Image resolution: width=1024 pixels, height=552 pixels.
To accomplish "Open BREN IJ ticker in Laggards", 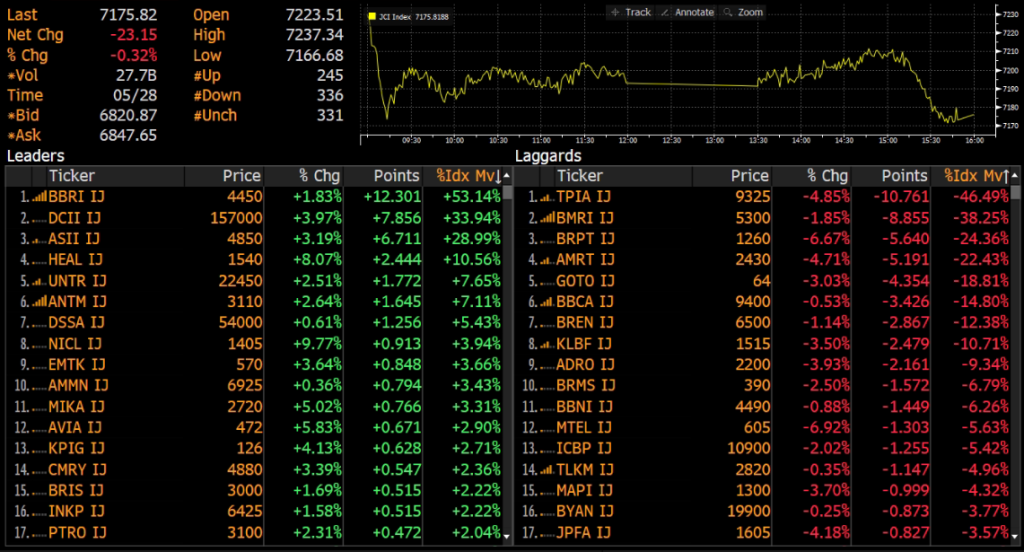I will coord(585,323).
